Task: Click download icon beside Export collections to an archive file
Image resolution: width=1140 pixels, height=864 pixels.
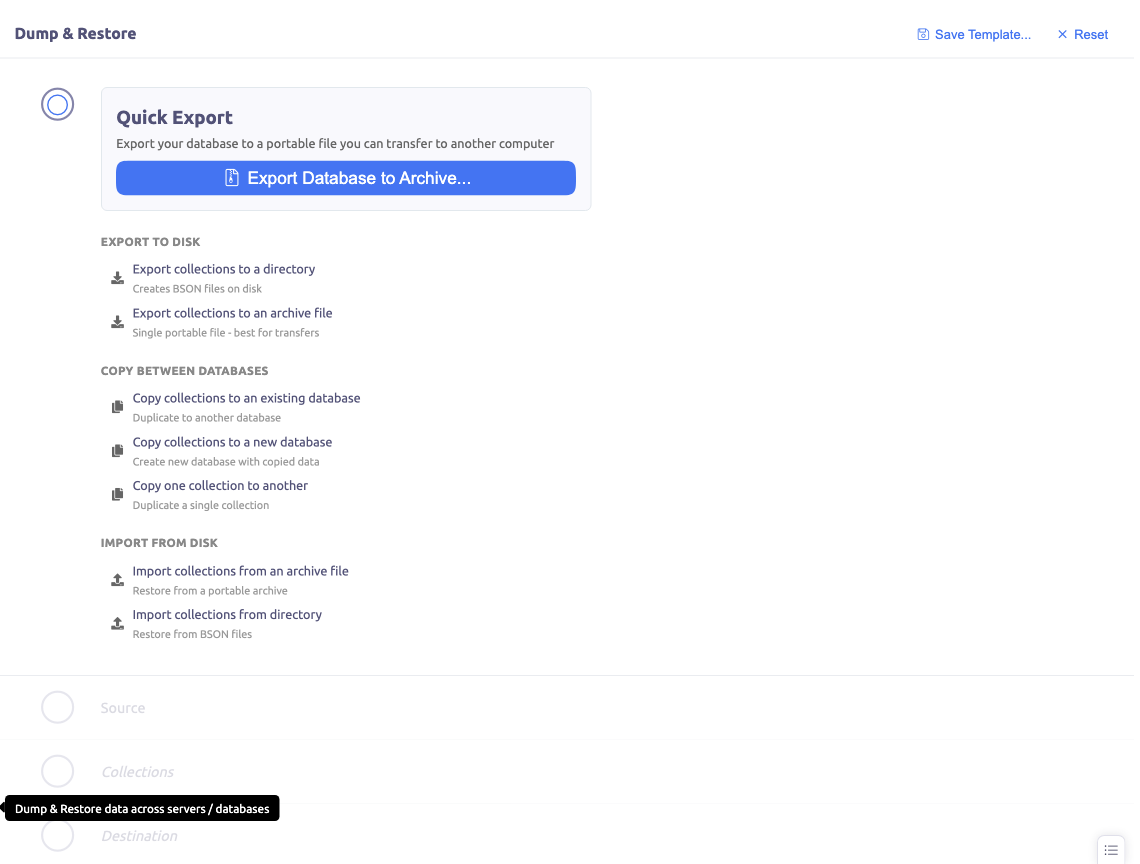Action: [117, 322]
